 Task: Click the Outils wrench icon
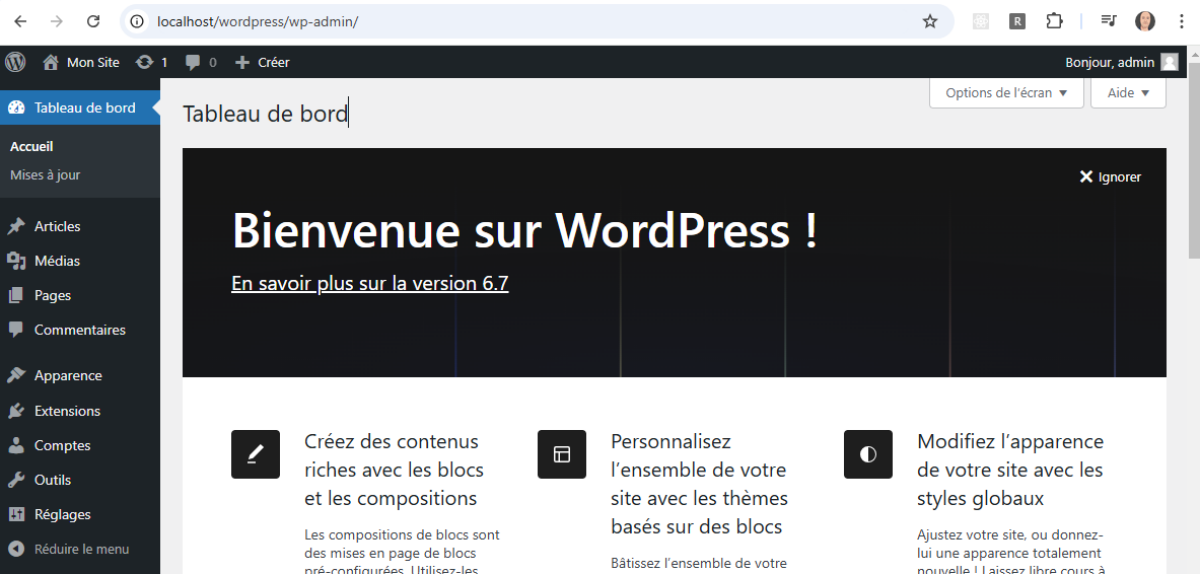16,480
